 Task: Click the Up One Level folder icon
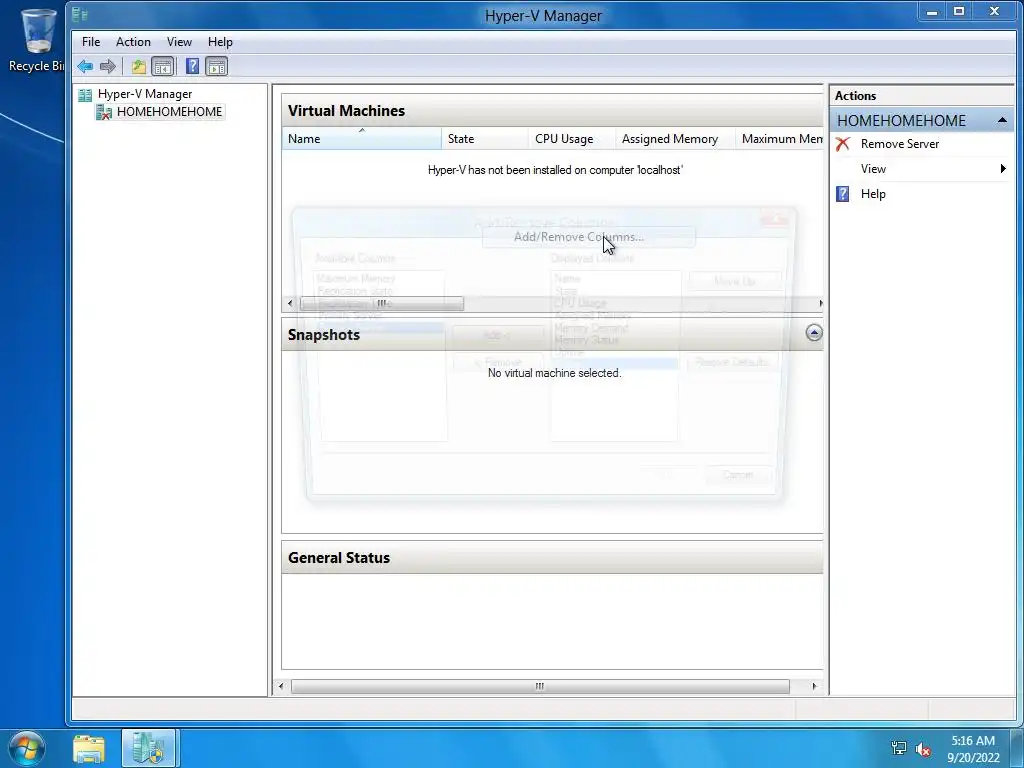click(138, 66)
